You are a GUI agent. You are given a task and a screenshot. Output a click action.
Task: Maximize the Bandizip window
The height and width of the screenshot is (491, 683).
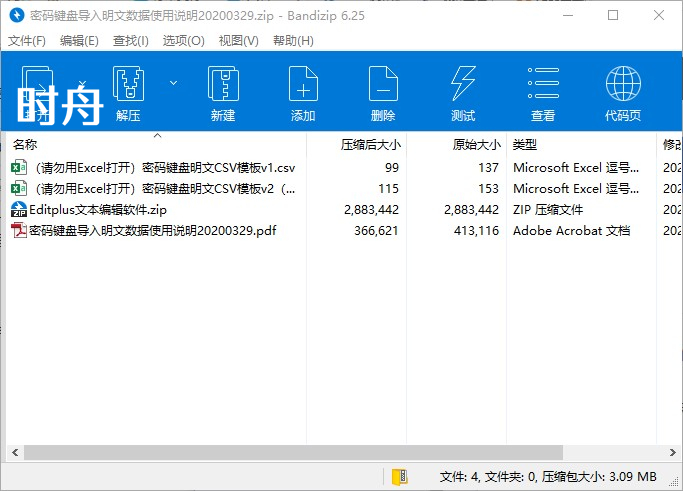(613, 15)
